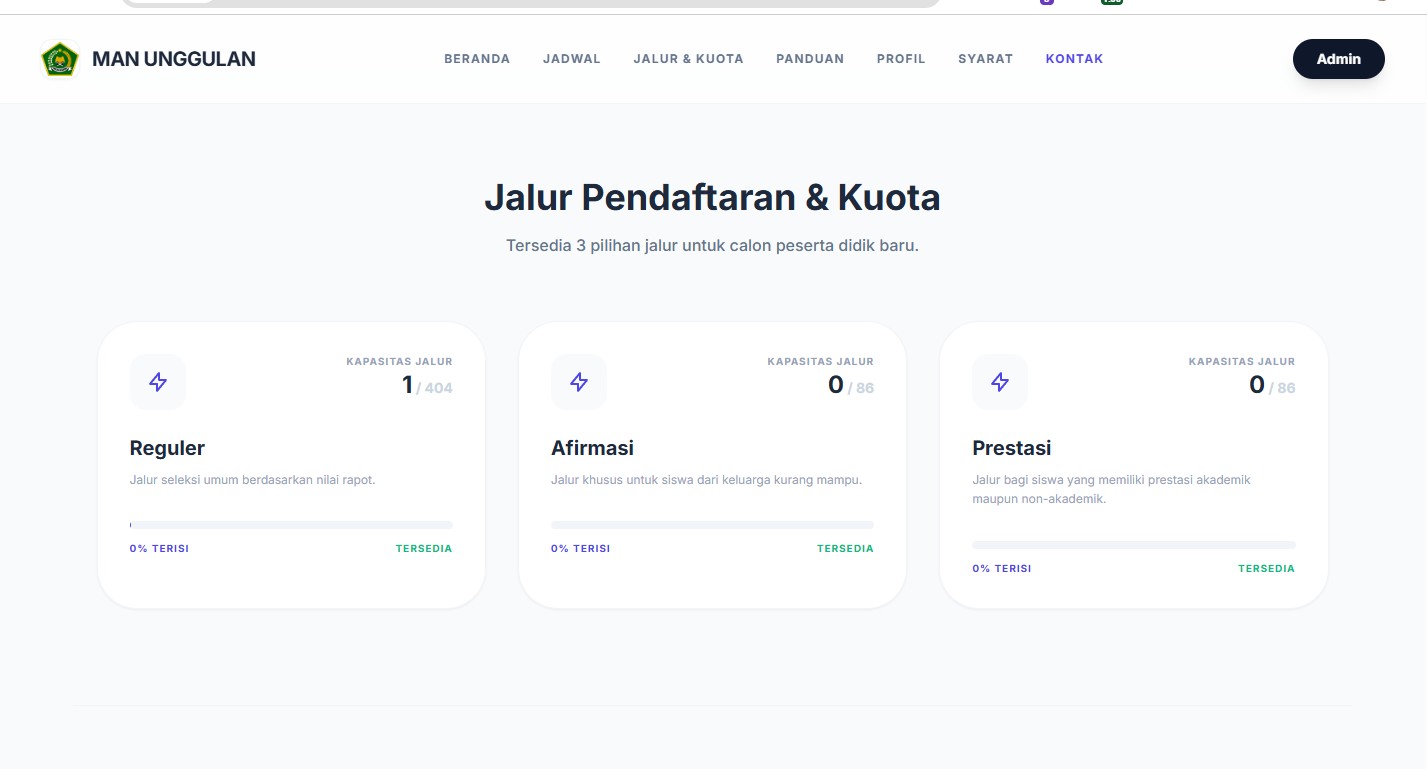Select the Reguler card heading
1427x769 pixels.
(x=167, y=448)
